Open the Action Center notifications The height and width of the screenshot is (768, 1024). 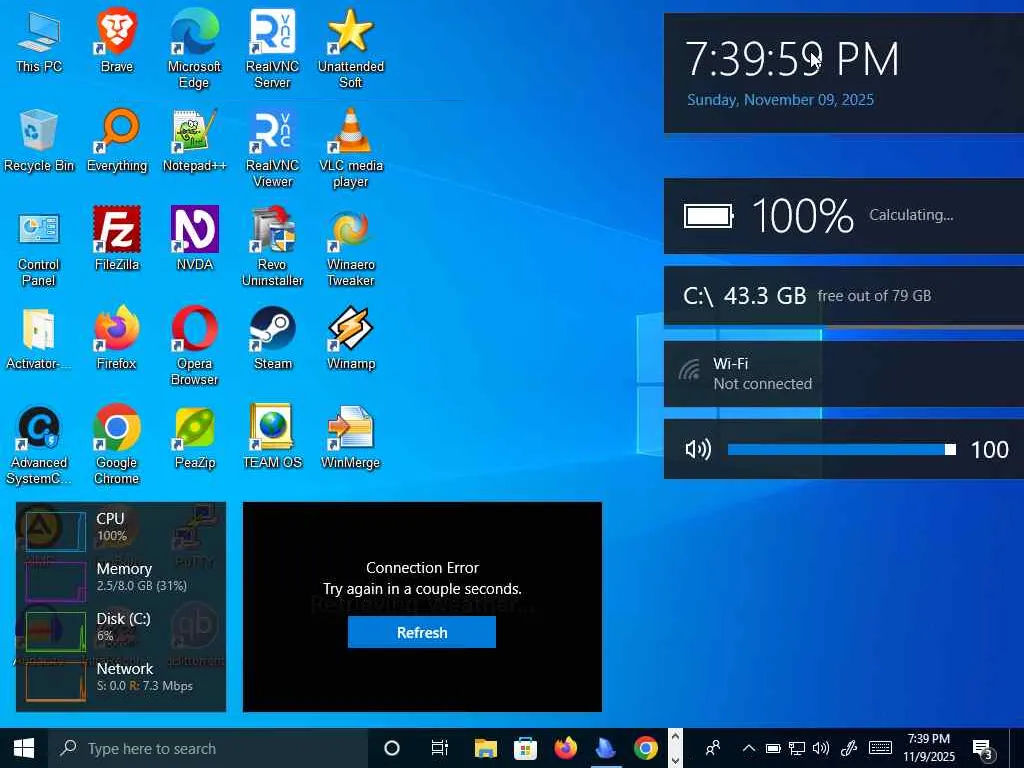pyautogui.click(x=982, y=749)
